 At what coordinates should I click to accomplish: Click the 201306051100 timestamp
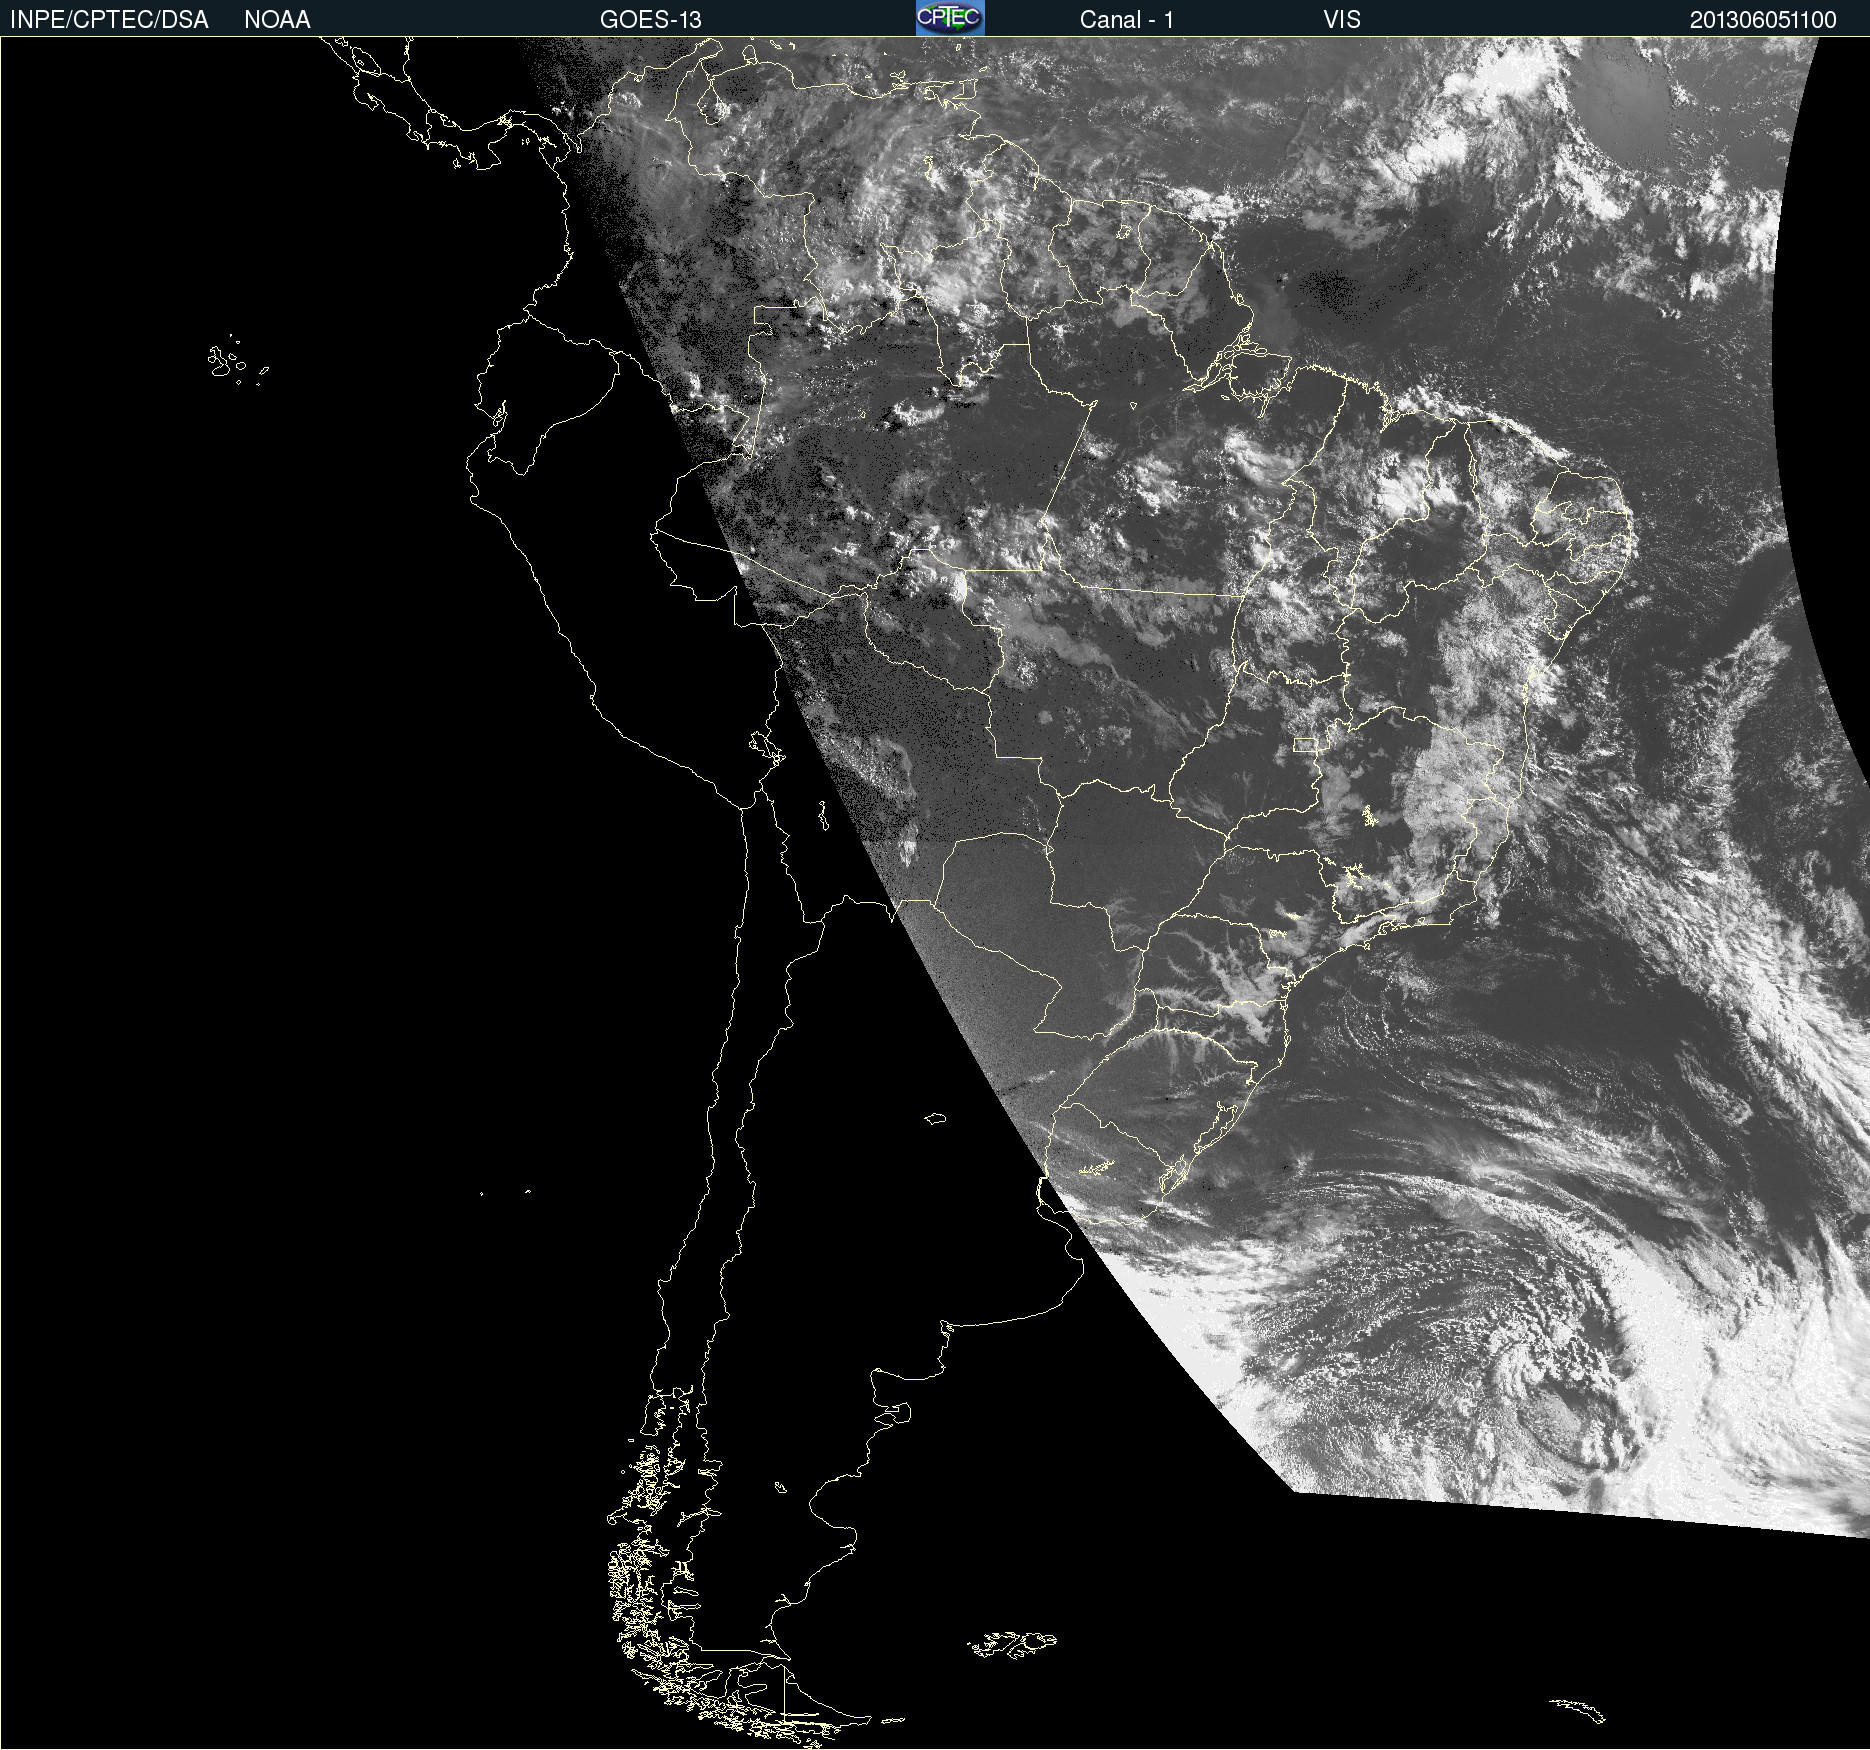tap(1763, 20)
